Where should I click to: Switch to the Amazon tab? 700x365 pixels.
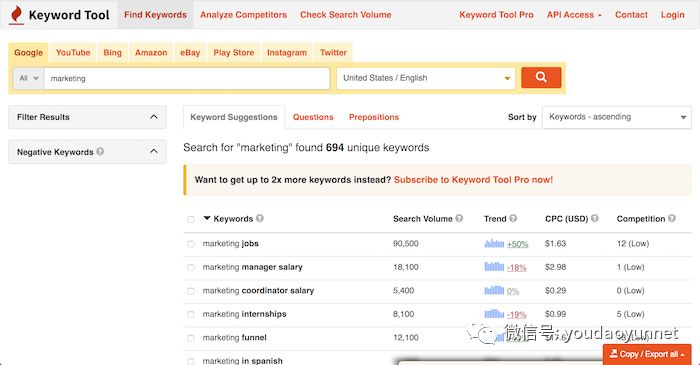pos(151,53)
